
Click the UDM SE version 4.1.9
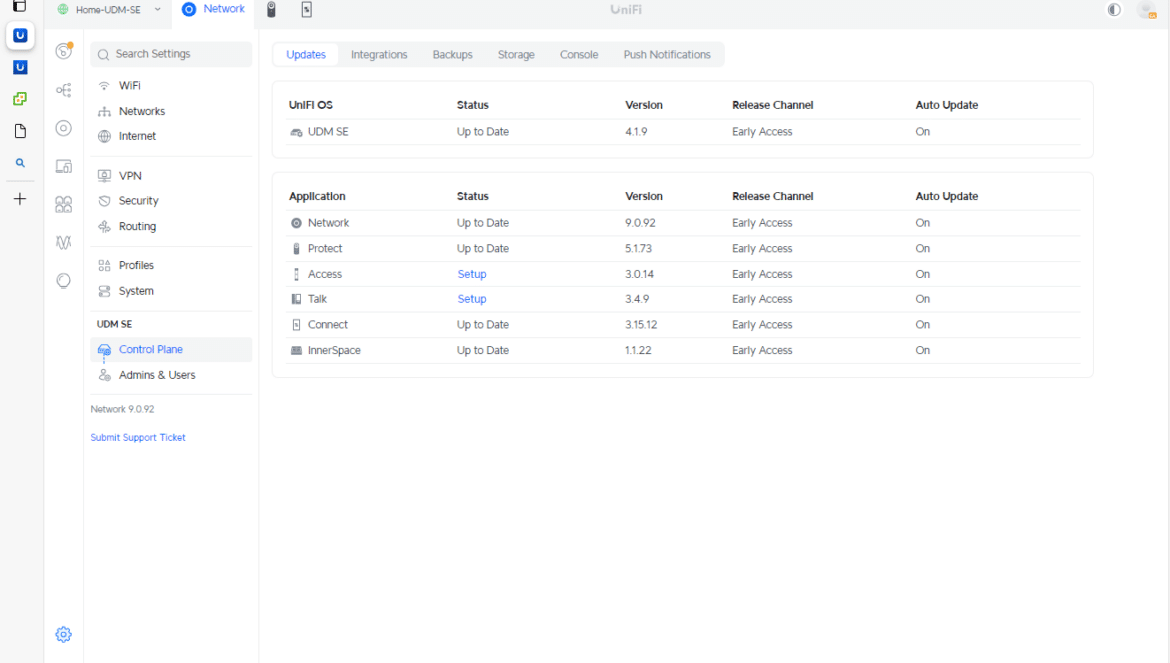click(636, 132)
